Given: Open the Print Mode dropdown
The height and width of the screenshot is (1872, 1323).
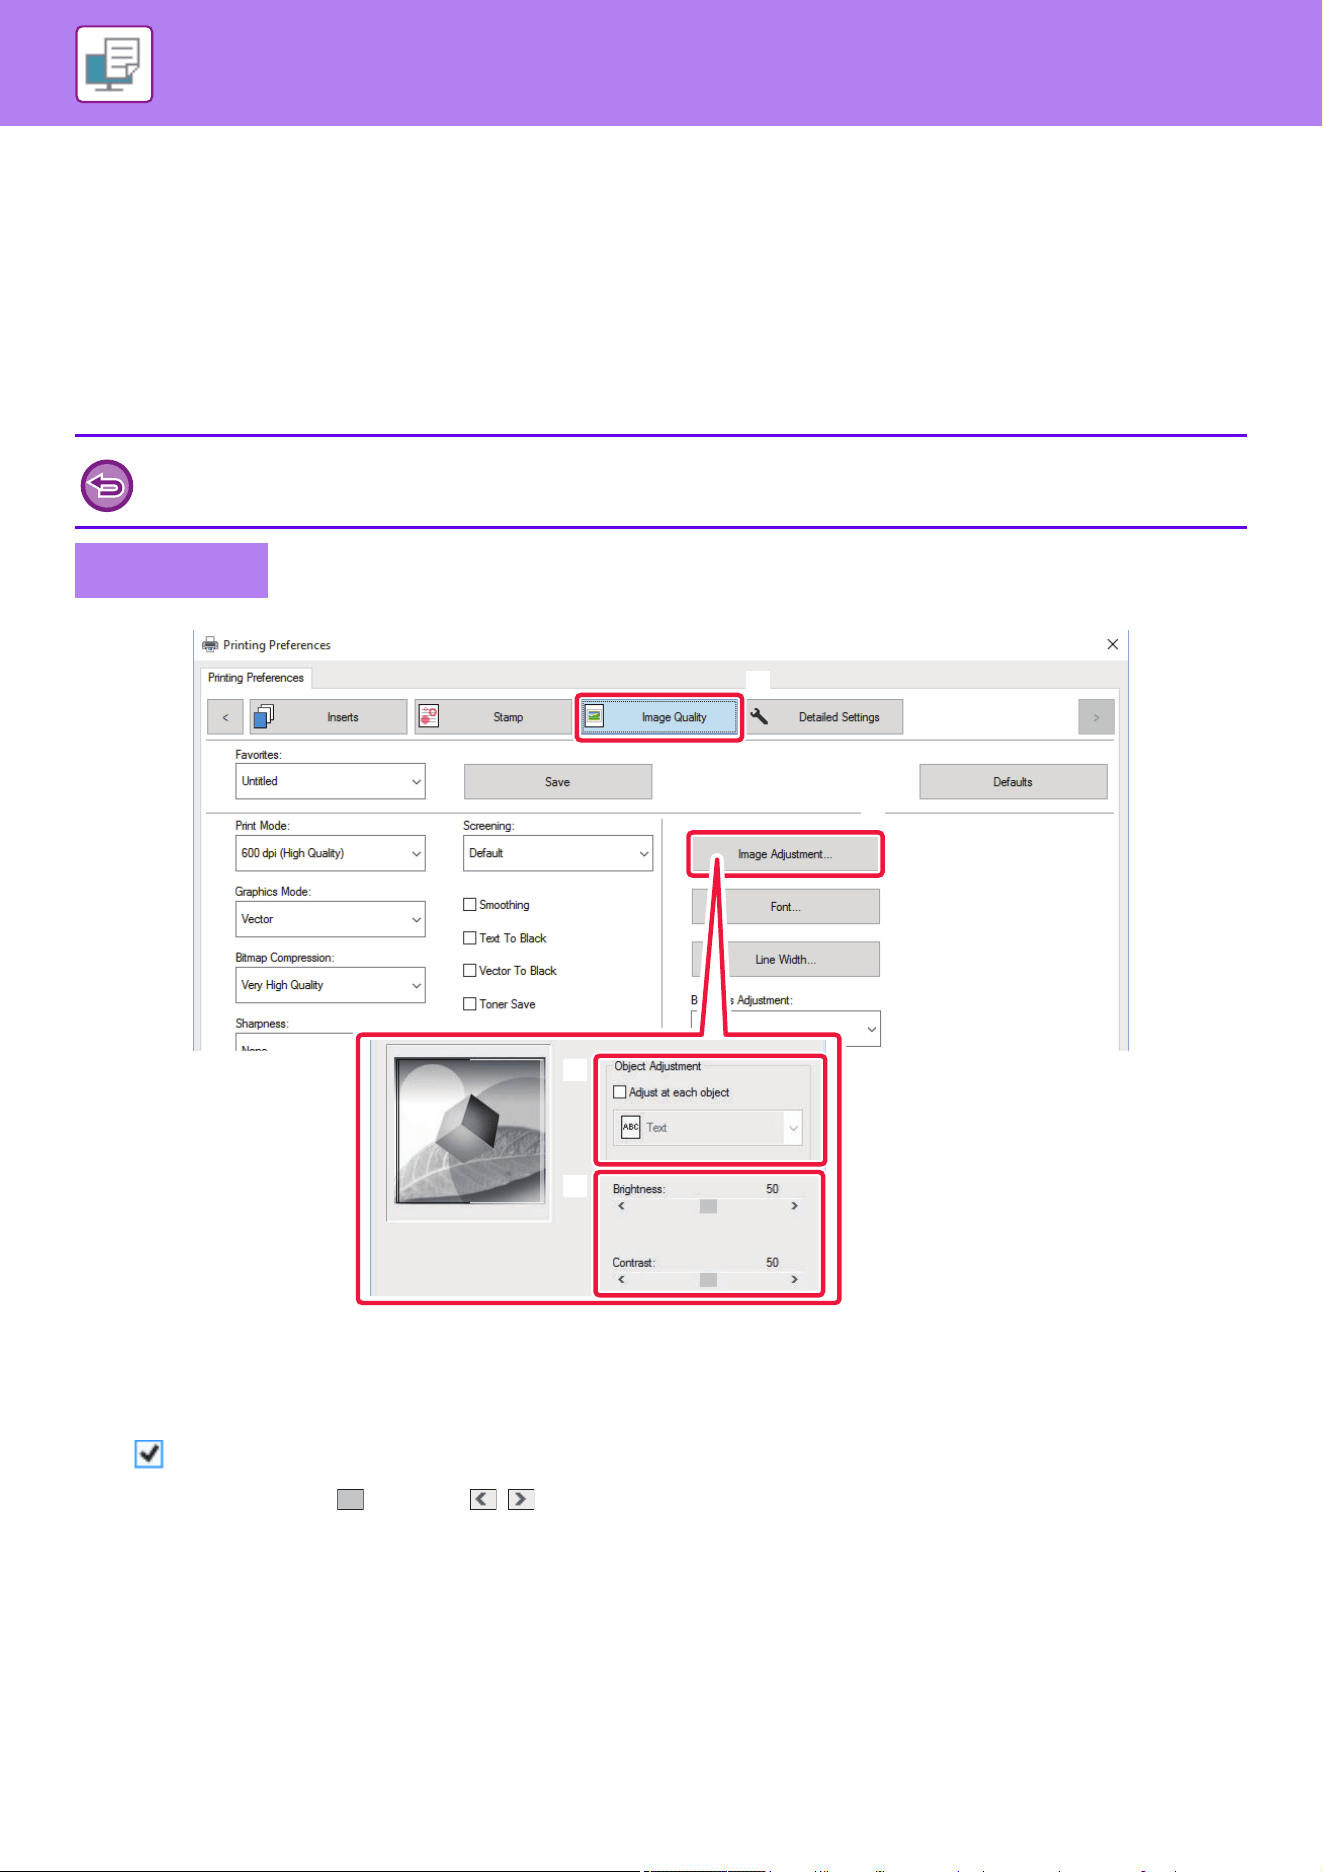Looking at the screenshot, I should point(330,853).
